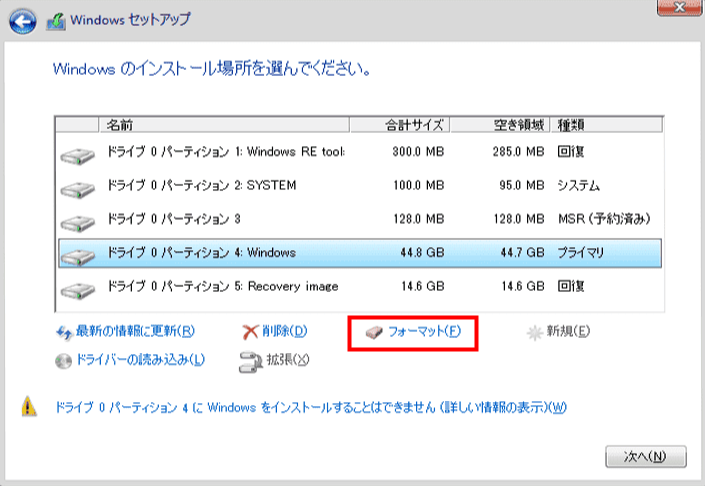Click the refresh arrows icon
705x486 pixels.
64,333
